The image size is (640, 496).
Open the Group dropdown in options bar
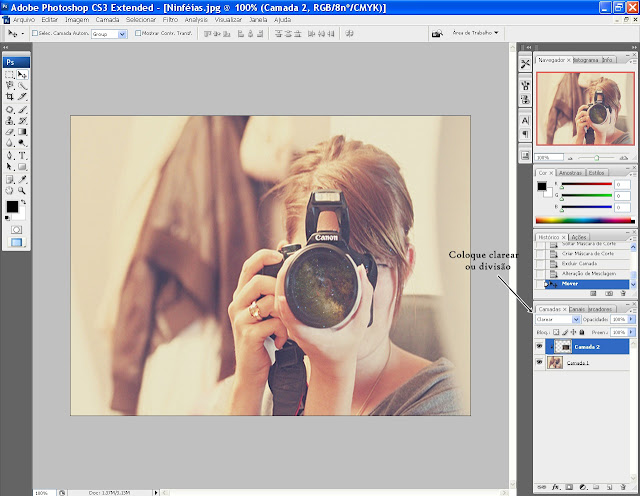(x=110, y=33)
